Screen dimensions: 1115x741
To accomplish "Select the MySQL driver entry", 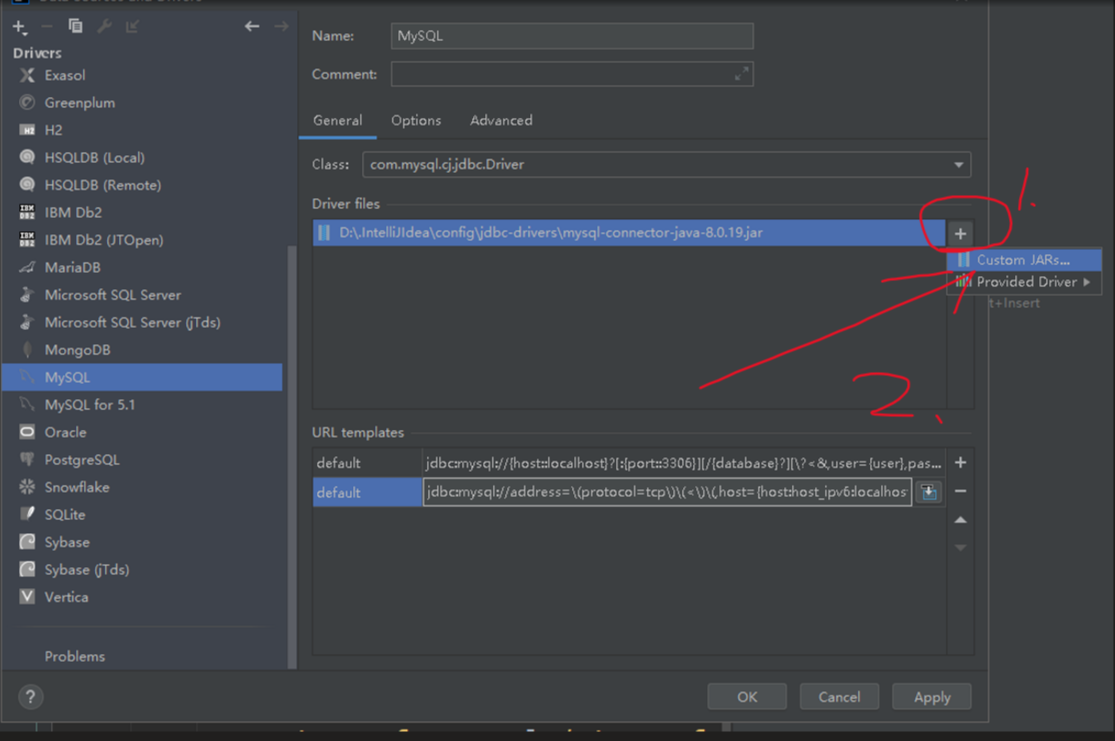I will (x=142, y=378).
